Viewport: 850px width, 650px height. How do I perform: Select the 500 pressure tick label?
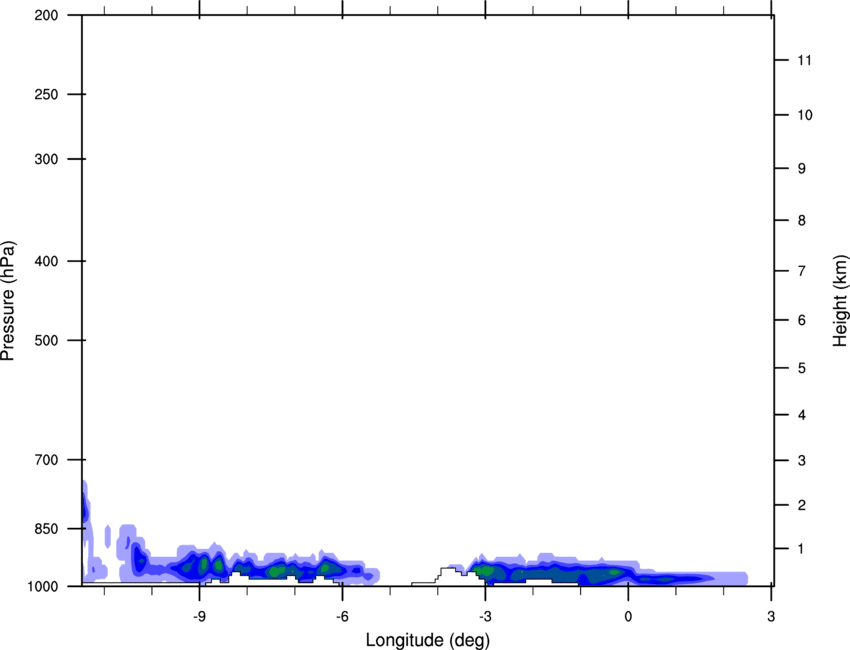point(46,340)
